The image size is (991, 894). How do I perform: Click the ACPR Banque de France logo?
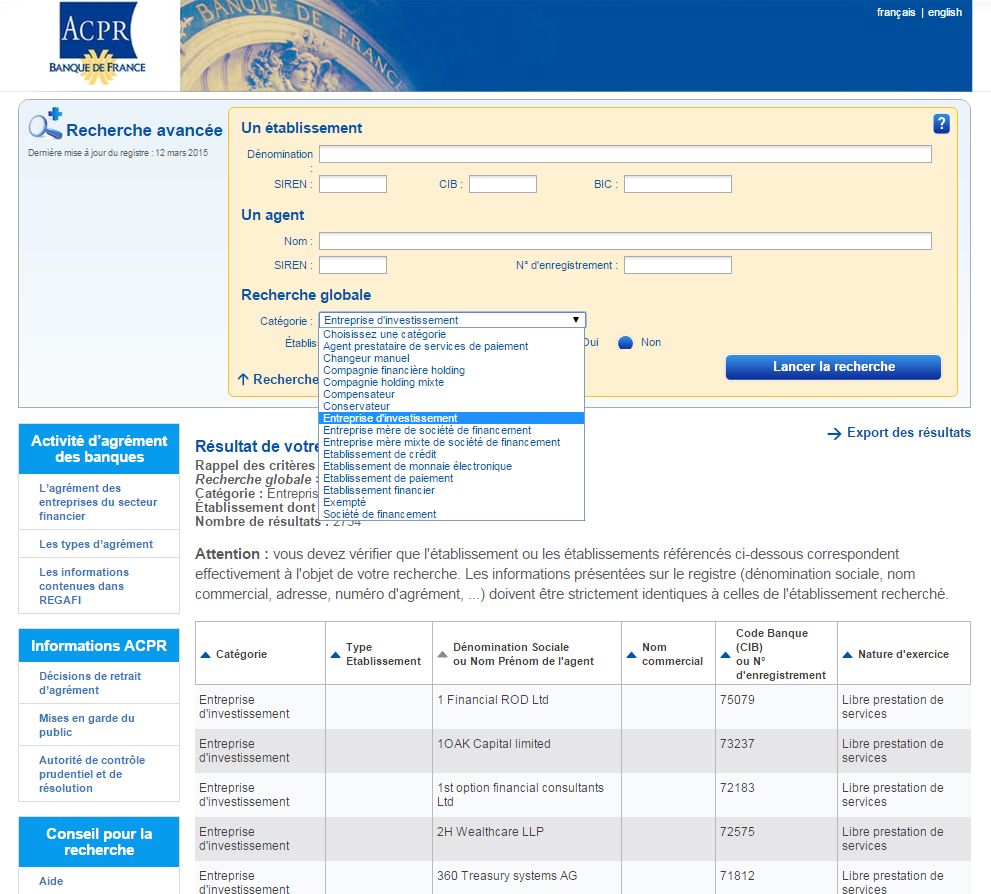pyautogui.click(x=97, y=43)
